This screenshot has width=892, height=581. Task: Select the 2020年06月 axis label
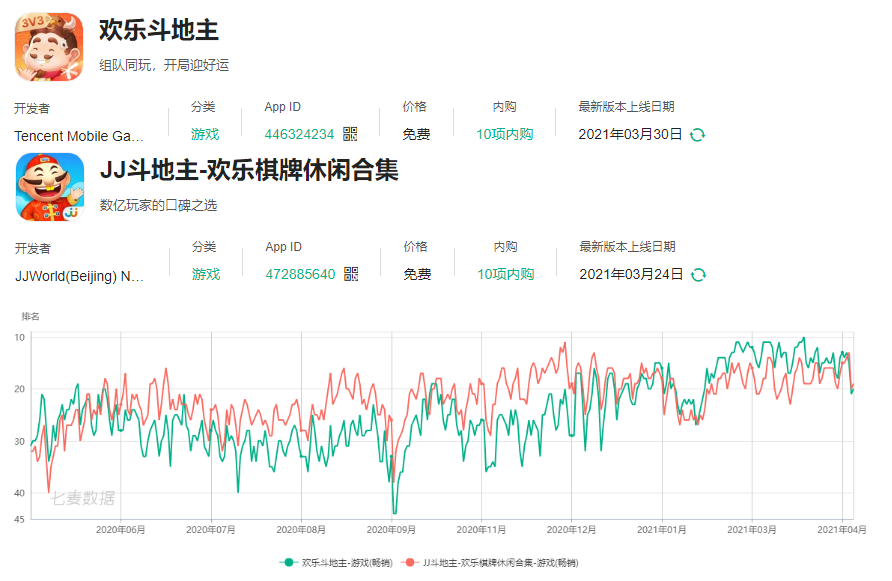click(x=120, y=530)
